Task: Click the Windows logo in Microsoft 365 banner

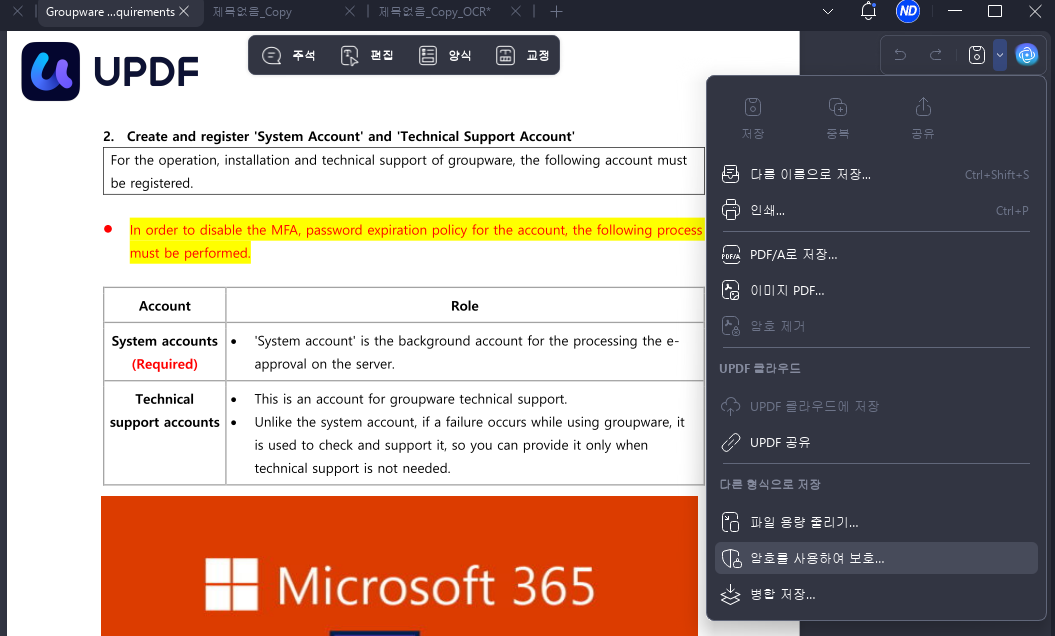Action: tap(231, 584)
